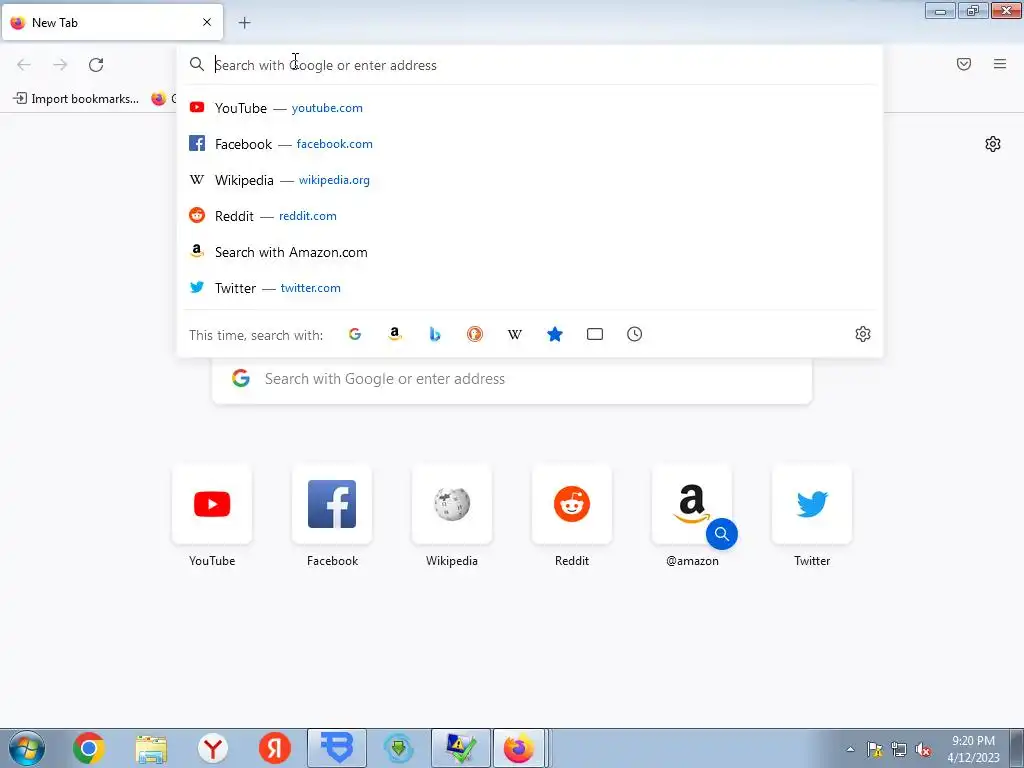Search this time with Amazon icon
This screenshot has width=1024, height=768.
(394, 334)
